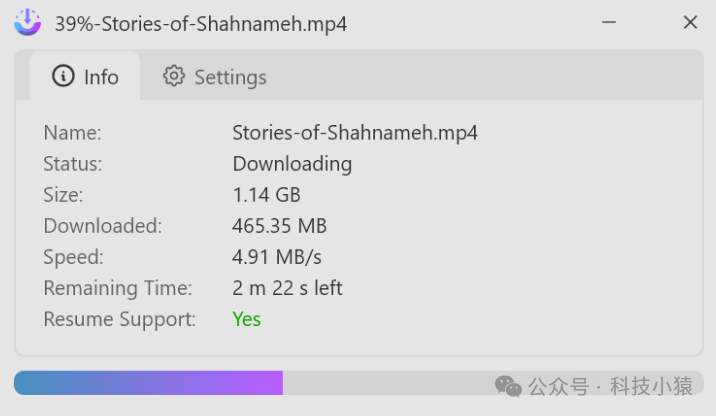This screenshot has height=416, width=716.
Task: Switch to the Info tab
Action: (x=85, y=77)
